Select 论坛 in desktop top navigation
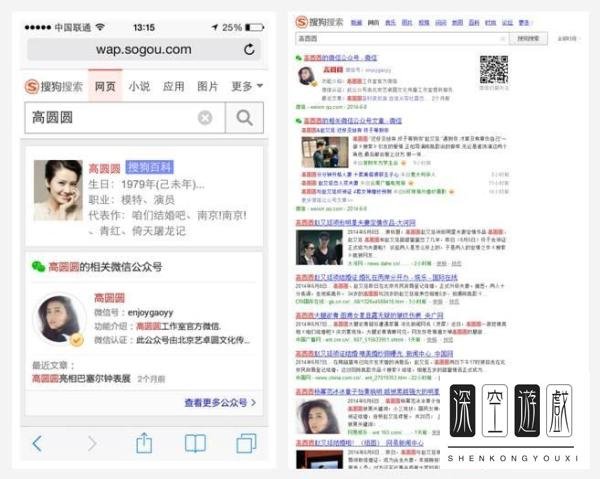This screenshot has width=600, height=479. click(x=507, y=23)
